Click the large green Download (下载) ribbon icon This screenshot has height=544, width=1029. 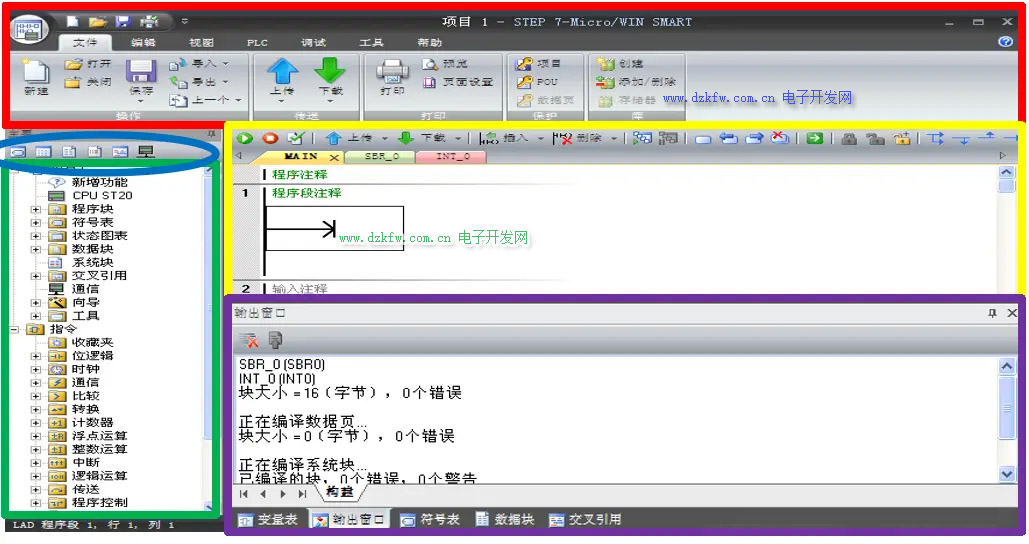click(330, 73)
